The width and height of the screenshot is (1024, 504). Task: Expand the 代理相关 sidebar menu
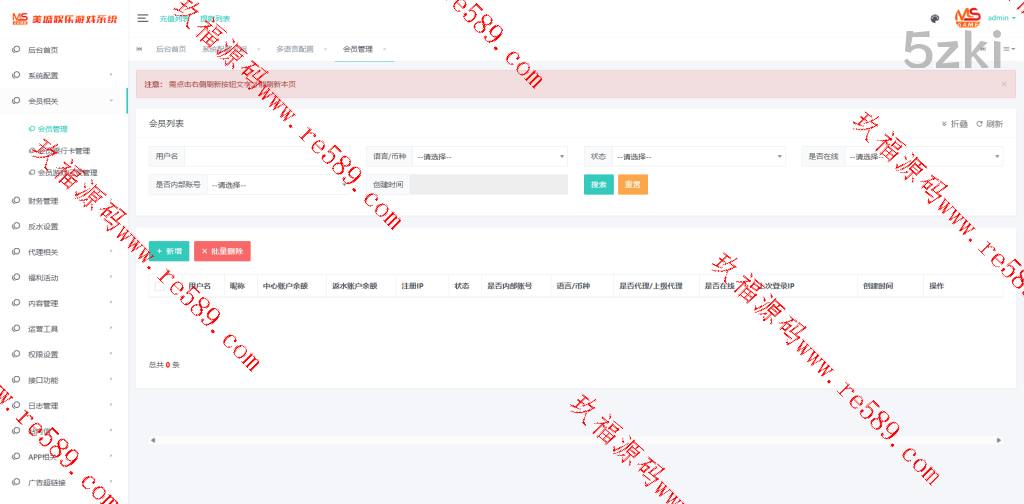click(111, 252)
